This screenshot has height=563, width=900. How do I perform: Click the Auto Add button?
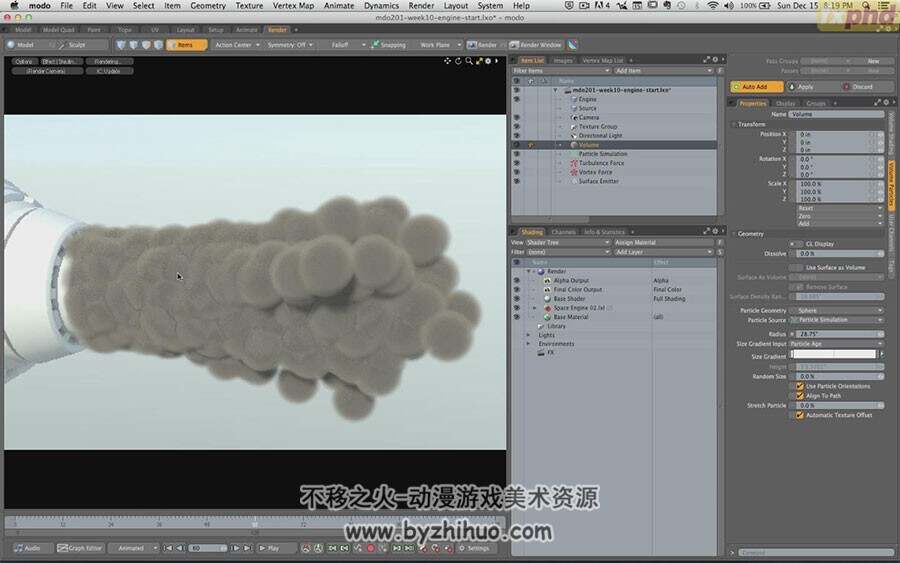tap(756, 87)
